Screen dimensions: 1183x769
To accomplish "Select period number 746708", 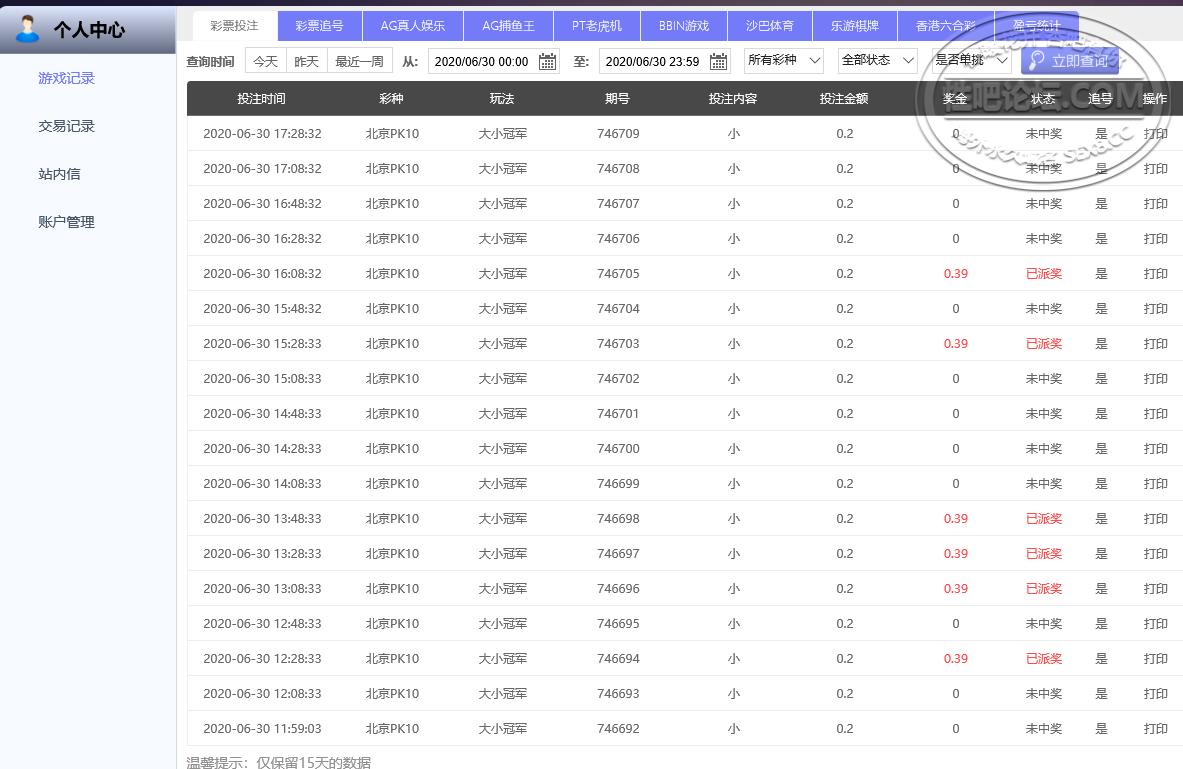I will tap(618, 169).
